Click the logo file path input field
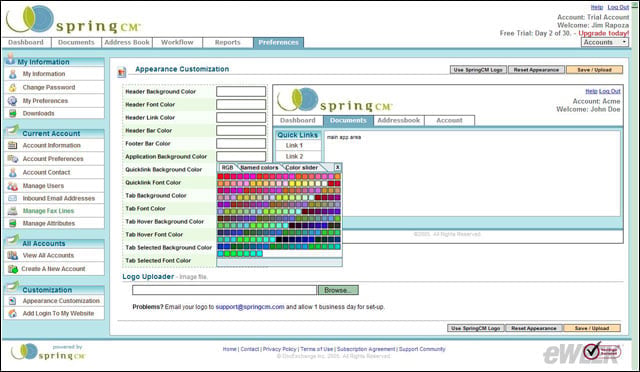The image size is (640, 372). (224, 290)
